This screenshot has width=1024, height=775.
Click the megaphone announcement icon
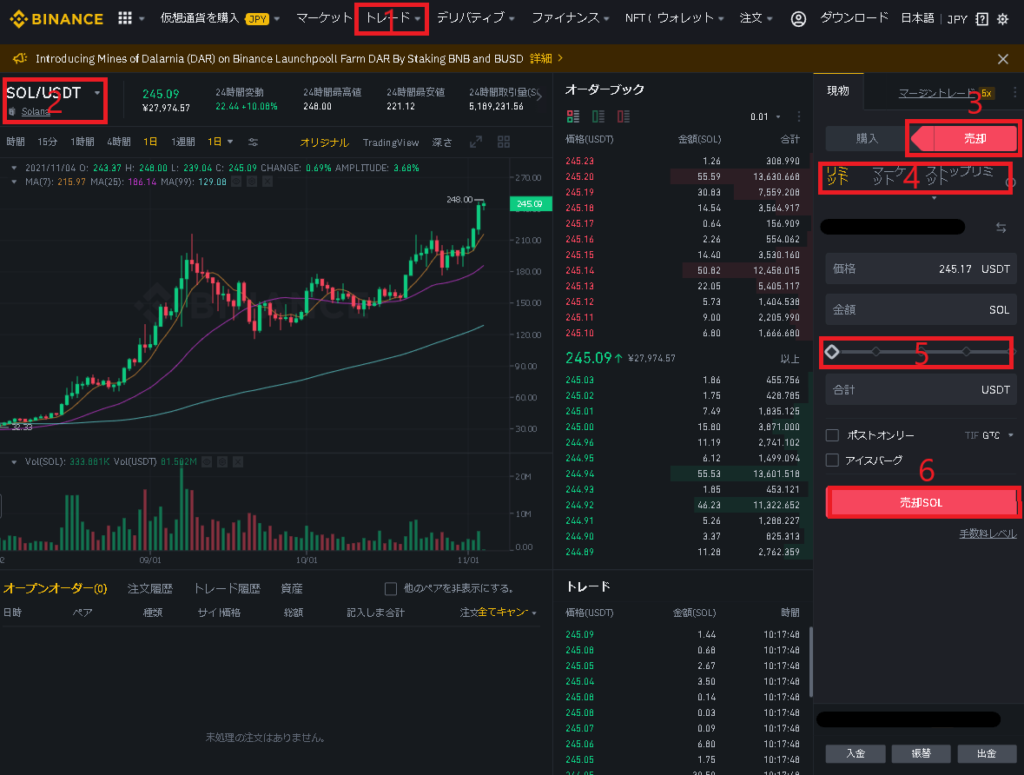20,59
